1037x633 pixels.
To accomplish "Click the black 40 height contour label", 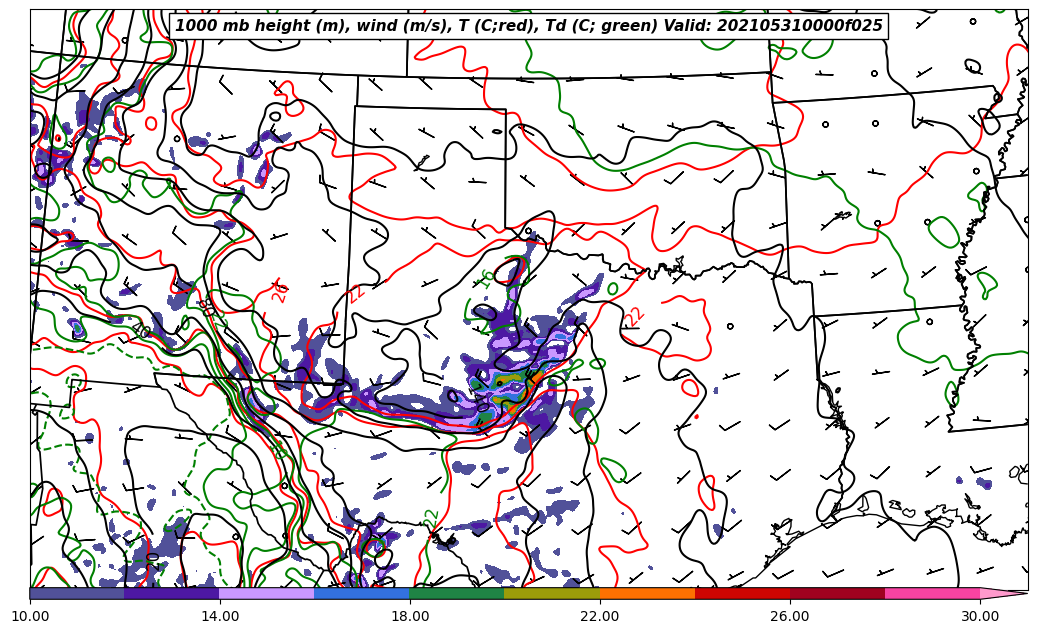I will tap(143, 331).
